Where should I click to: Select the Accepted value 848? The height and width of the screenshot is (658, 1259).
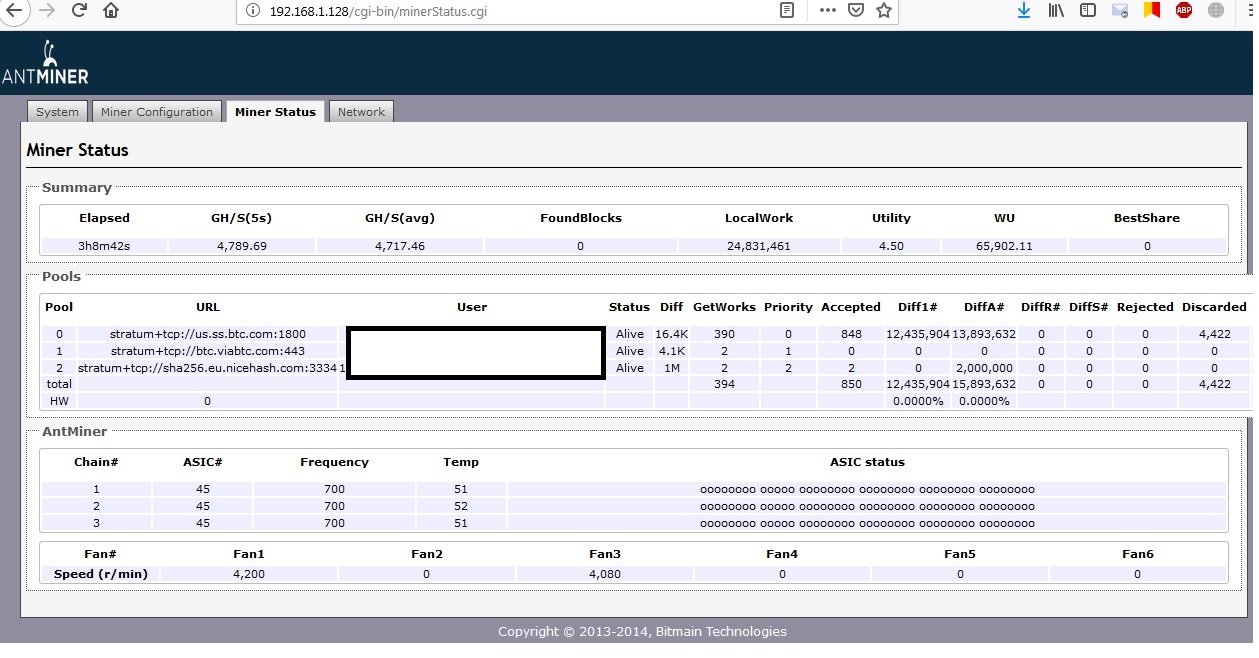[851, 334]
